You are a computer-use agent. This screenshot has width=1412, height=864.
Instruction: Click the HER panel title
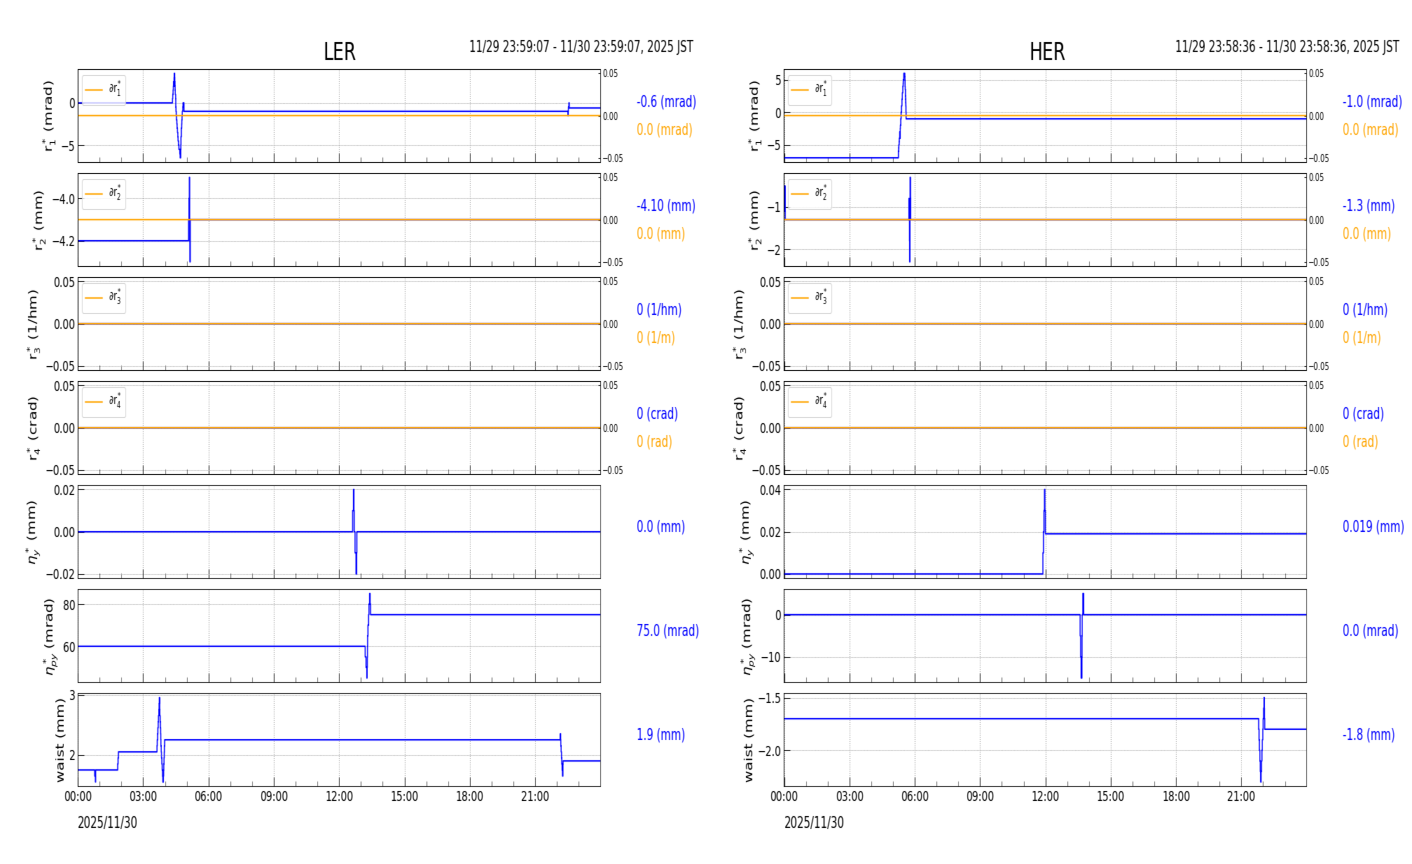coord(1047,52)
